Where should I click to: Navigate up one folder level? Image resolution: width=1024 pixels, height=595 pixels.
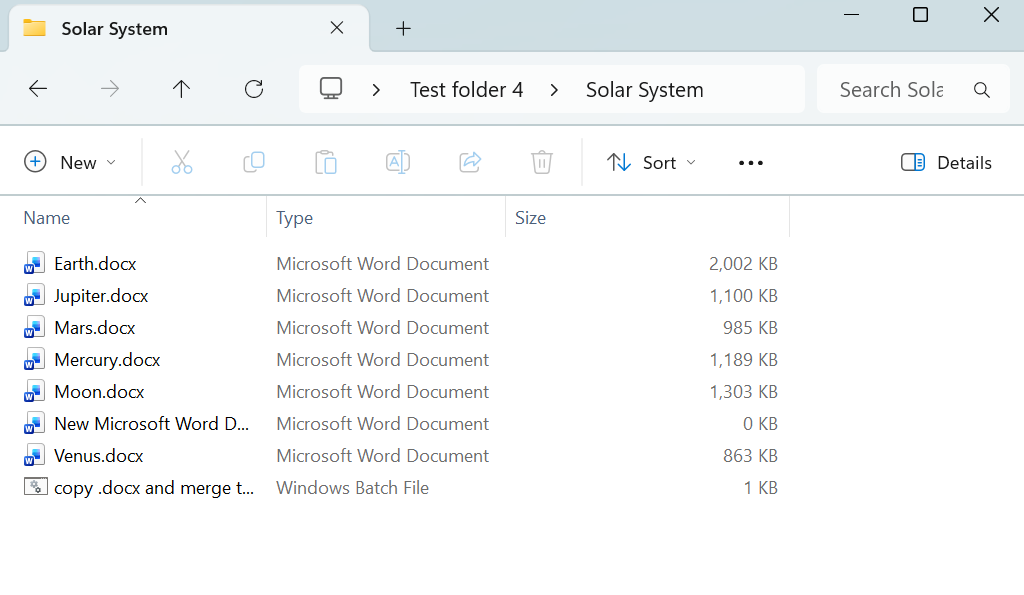181,89
